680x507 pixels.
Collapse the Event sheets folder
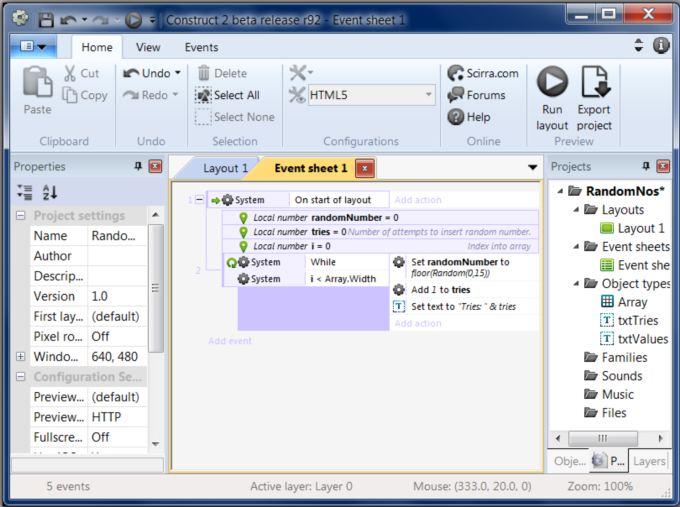pos(576,247)
